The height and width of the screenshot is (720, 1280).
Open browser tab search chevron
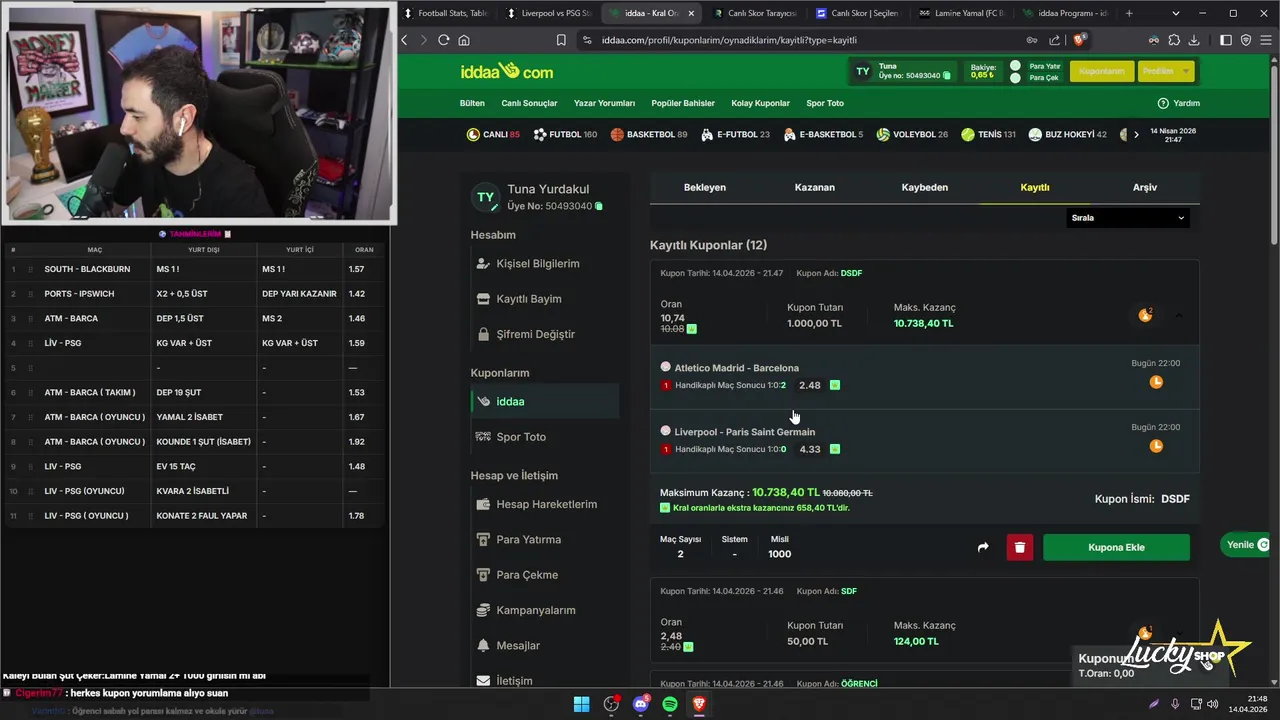(1176, 13)
